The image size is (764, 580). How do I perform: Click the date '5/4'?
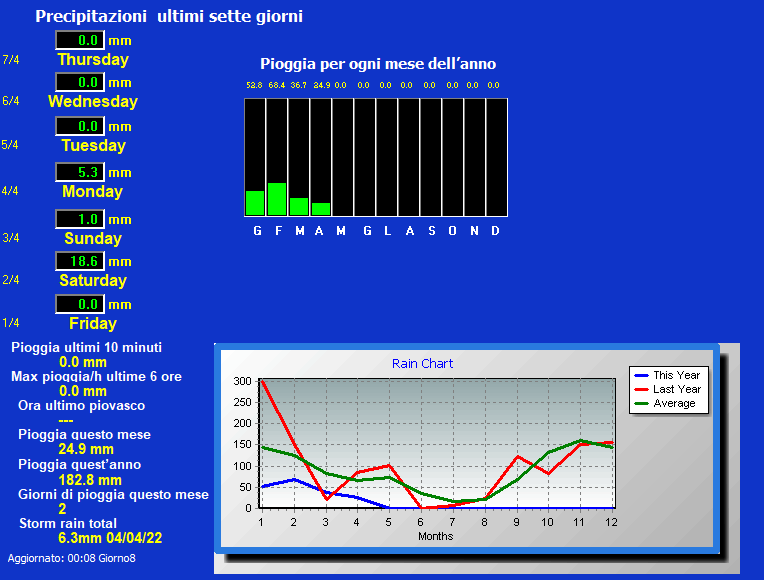[x=10, y=145]
